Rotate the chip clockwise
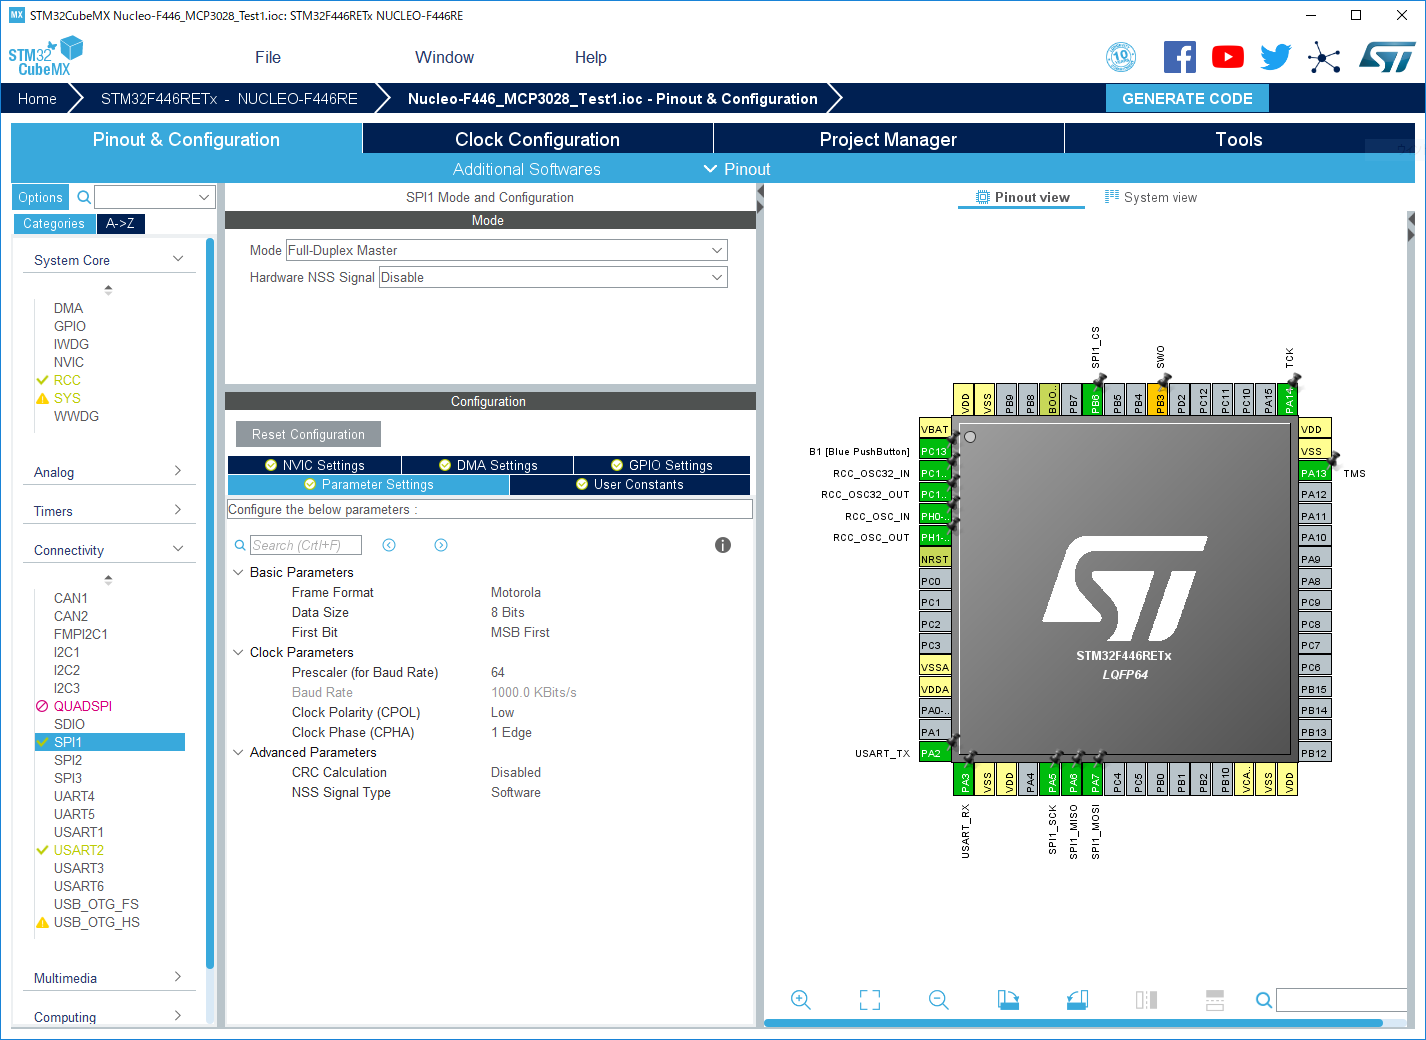The image size is (1426, 1040). pos(1008,999)
